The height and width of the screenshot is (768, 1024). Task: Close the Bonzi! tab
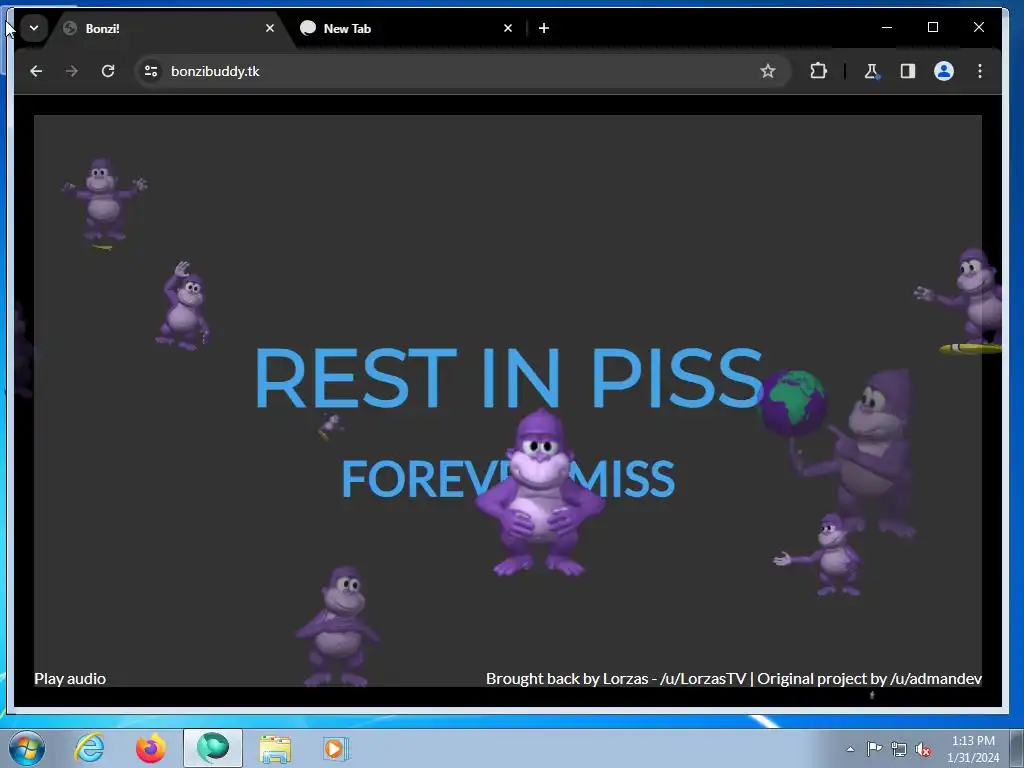270,28
